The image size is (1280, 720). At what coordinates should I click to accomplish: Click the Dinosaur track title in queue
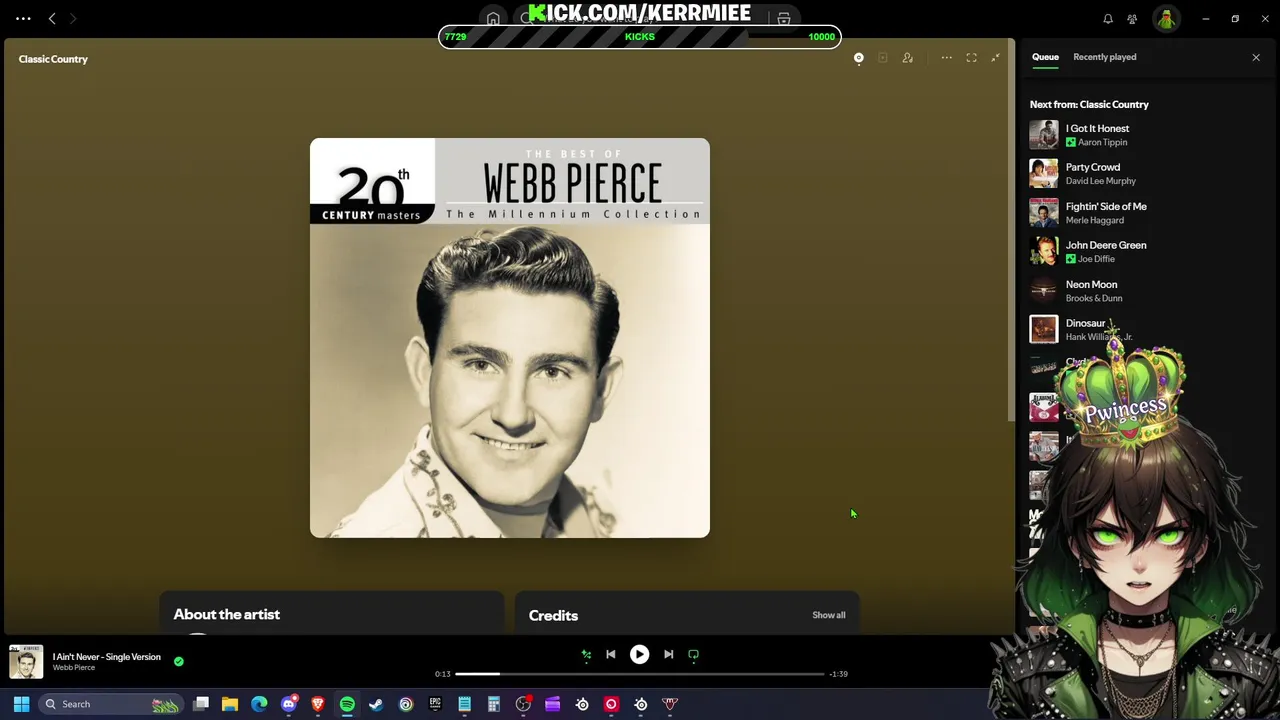coord(1085,323)
